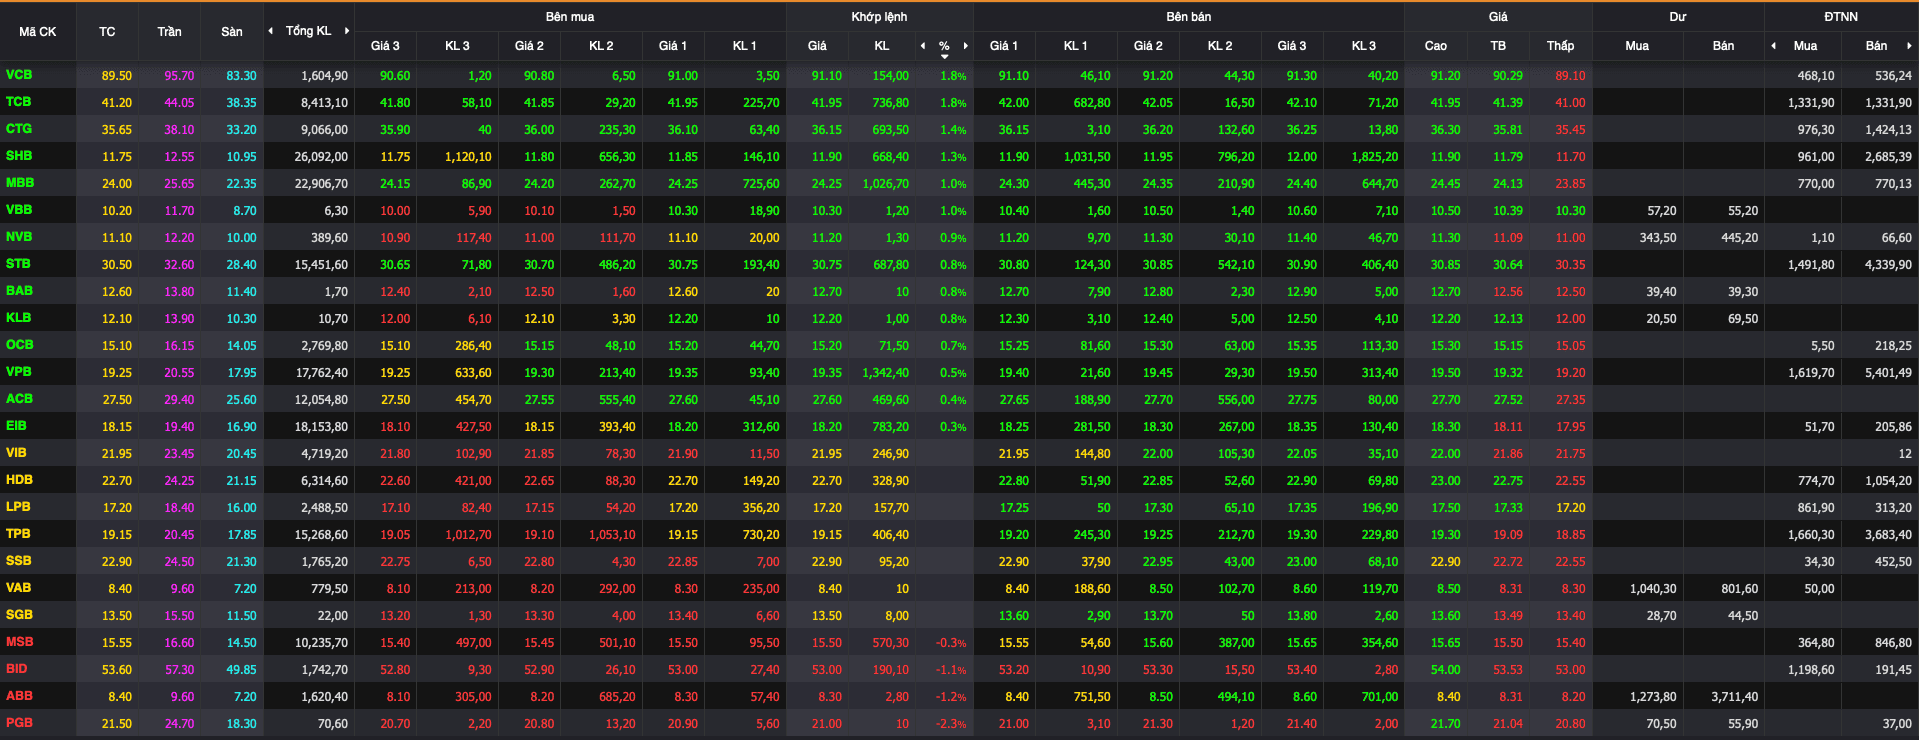
Task: Click the Dư group header
Action: tap(1678, 17)
